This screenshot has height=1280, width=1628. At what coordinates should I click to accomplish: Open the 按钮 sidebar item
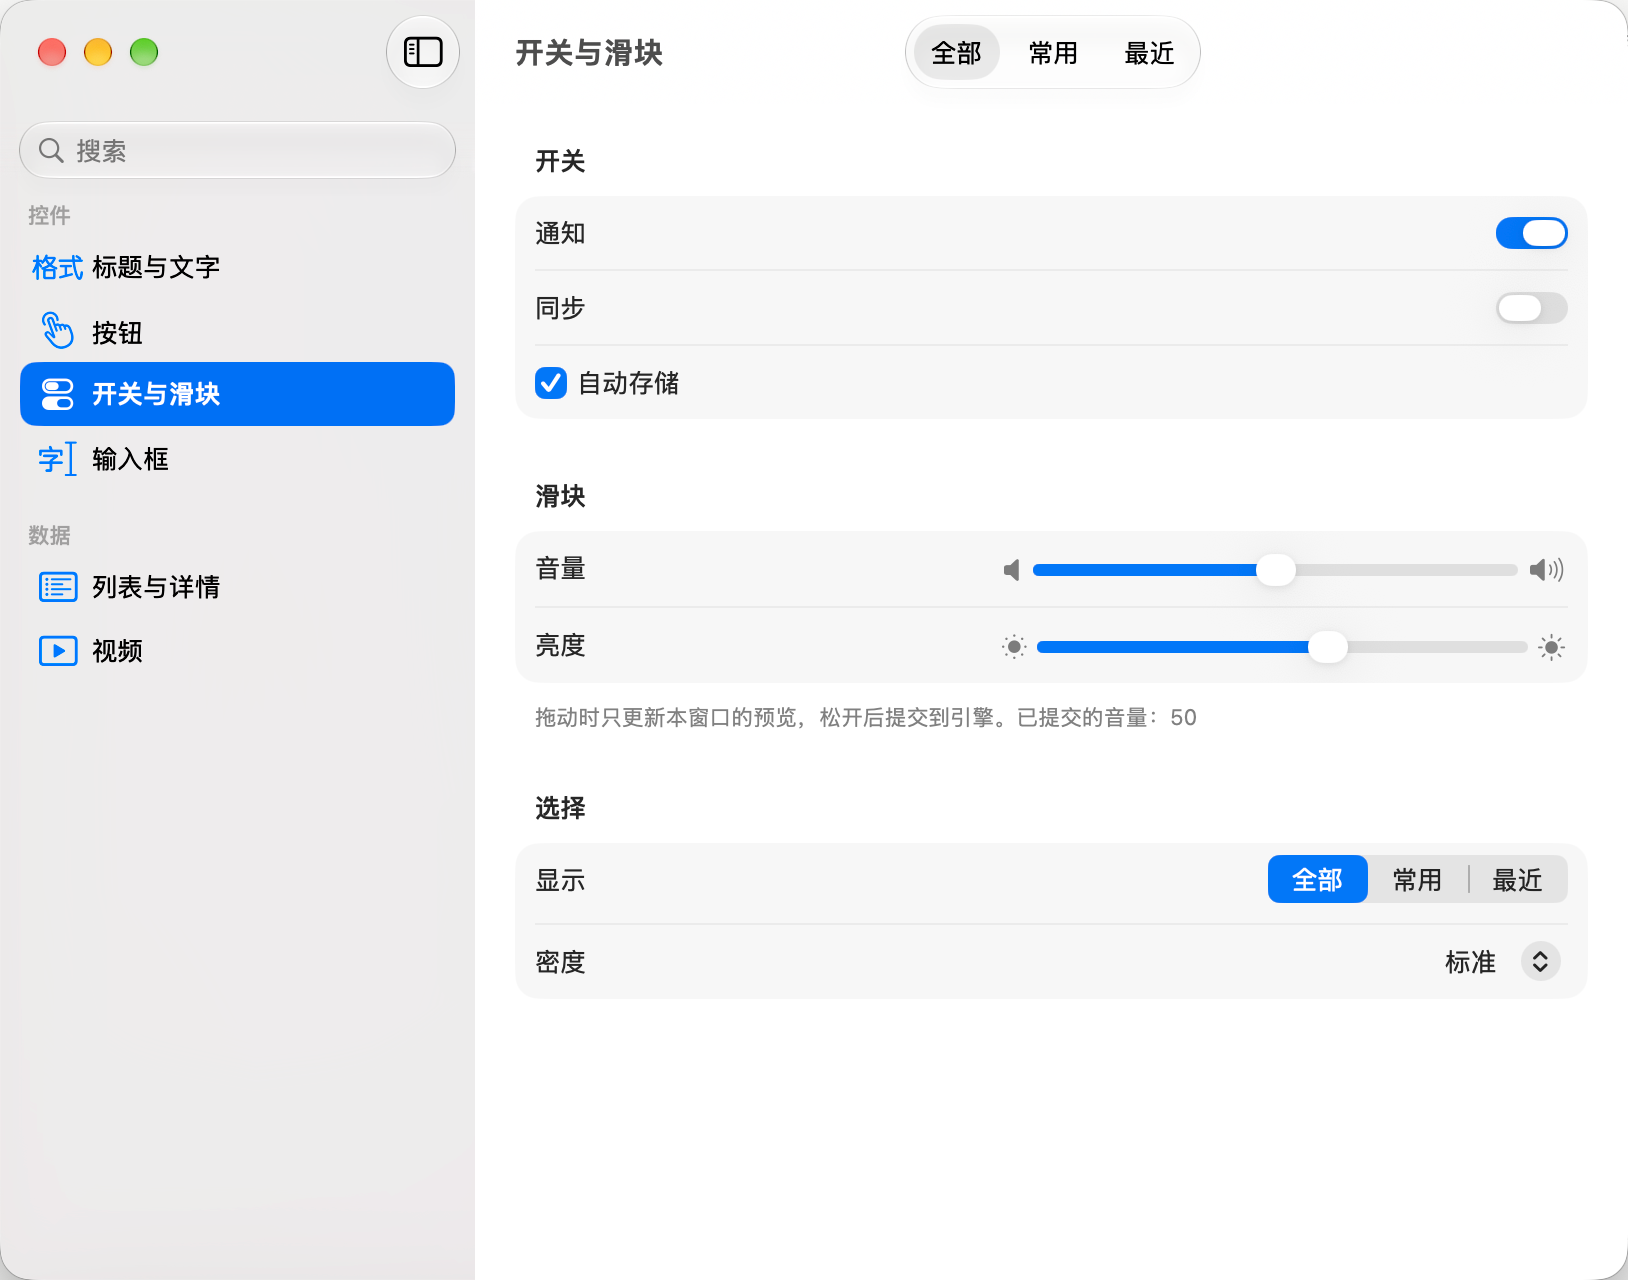[237, 332]
